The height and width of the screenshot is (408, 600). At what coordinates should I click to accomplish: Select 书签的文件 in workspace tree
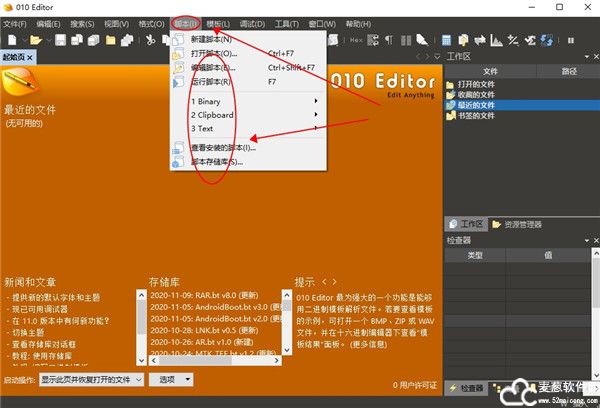476,115
